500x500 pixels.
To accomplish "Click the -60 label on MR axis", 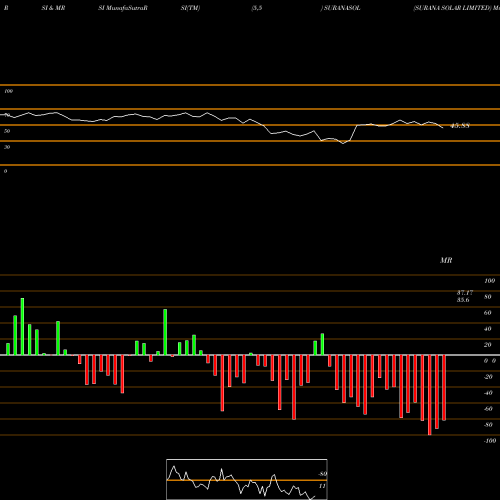I will point(488,409).
